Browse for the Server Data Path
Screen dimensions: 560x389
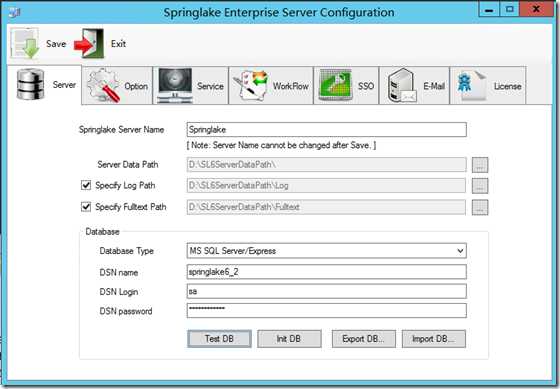pyautogui.click(x=480, y=165)
